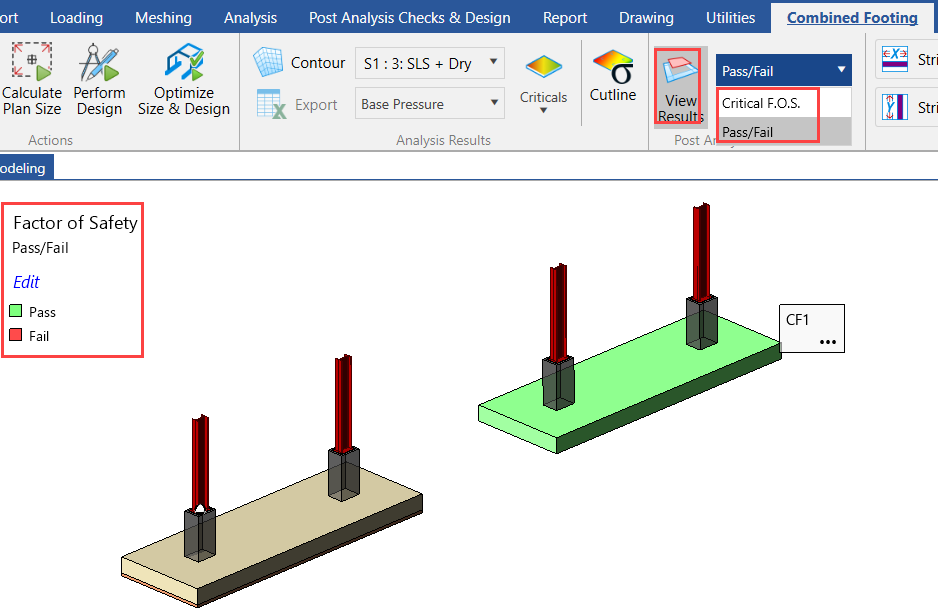This screenshot has height=616, width=938.
Task: Toggle the View Results button
Action: [680, 87]
